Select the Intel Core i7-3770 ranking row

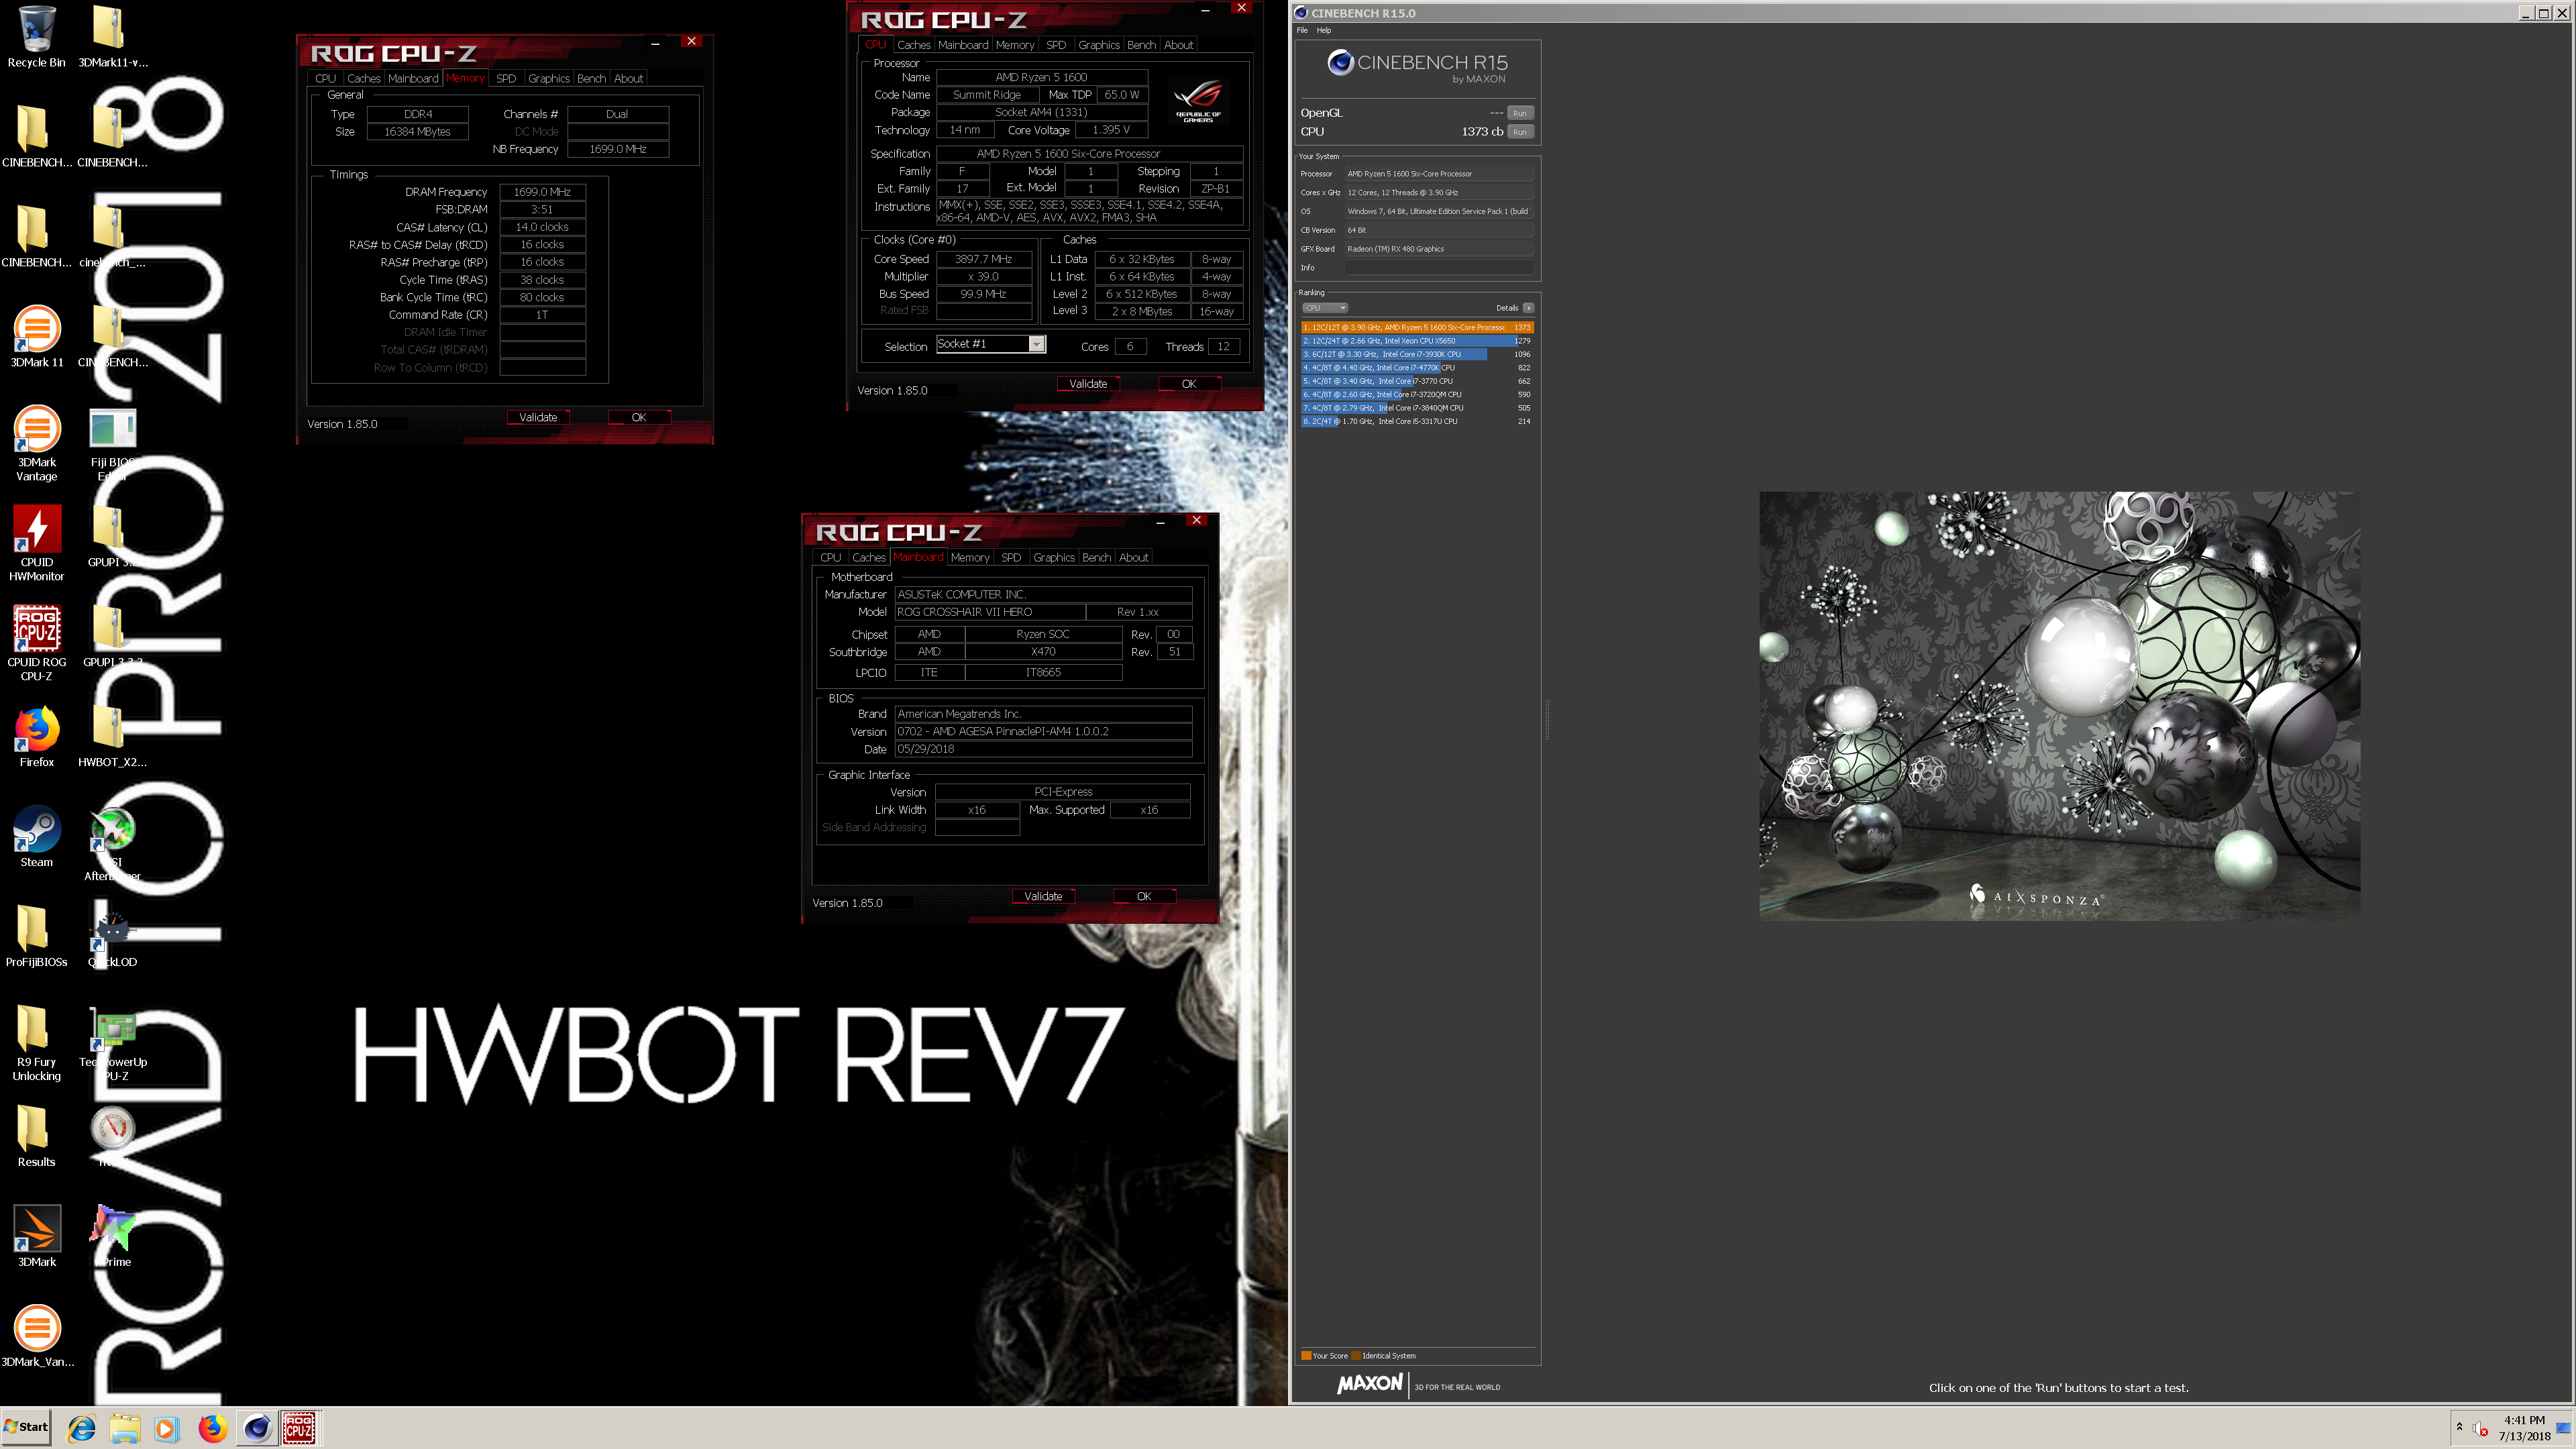point(1416,381)
